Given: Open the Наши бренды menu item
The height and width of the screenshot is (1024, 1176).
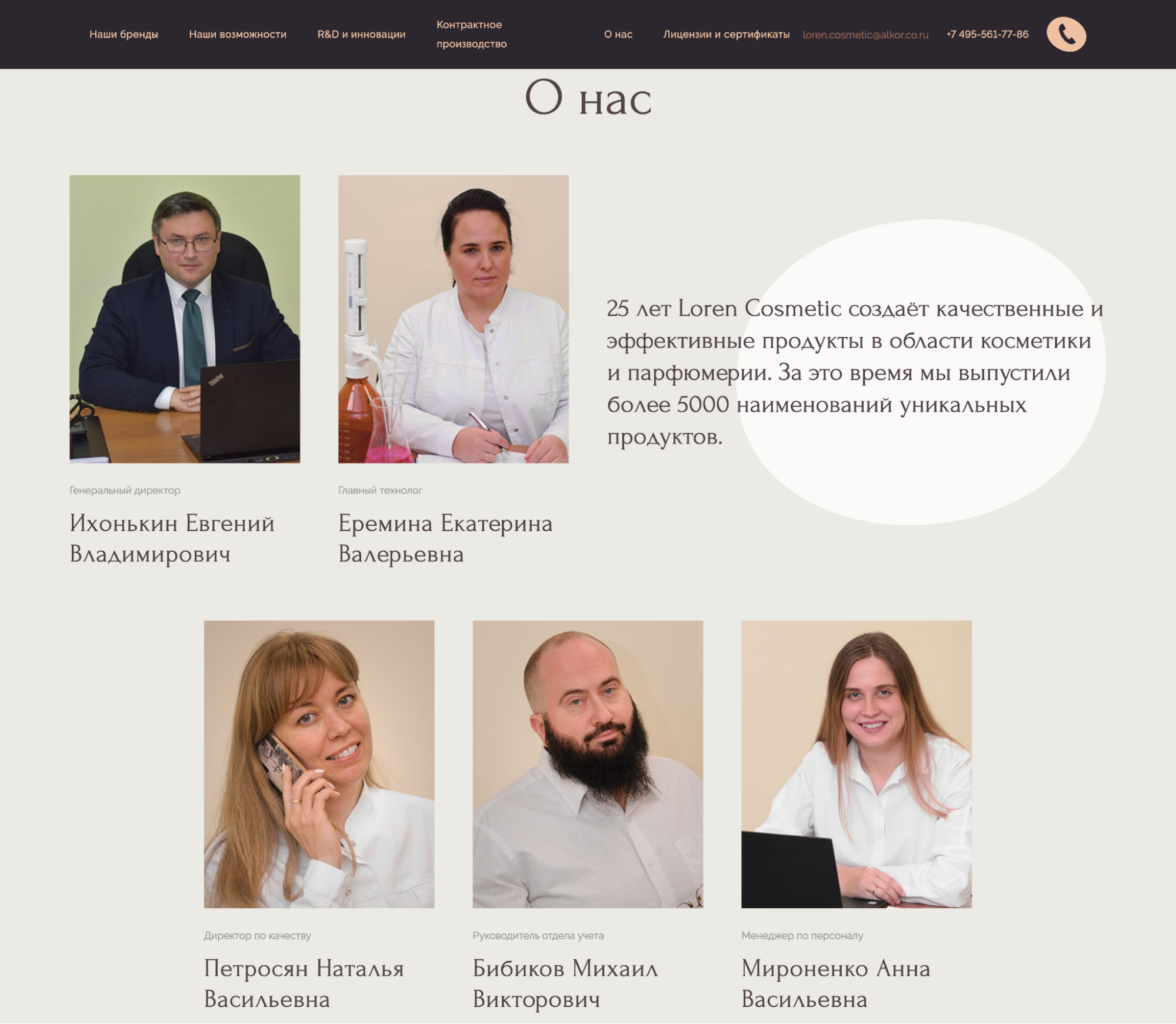Looking at the screenshot, I should (124, 35).
